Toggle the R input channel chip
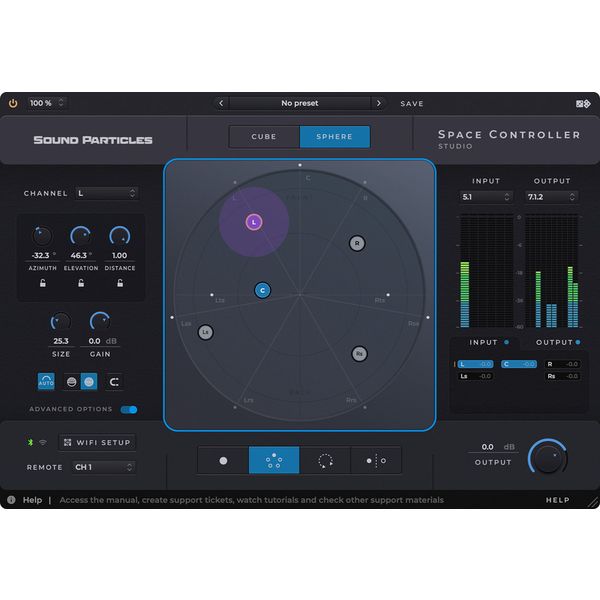This screenshot has width=600, height=600. click(563, 364)
